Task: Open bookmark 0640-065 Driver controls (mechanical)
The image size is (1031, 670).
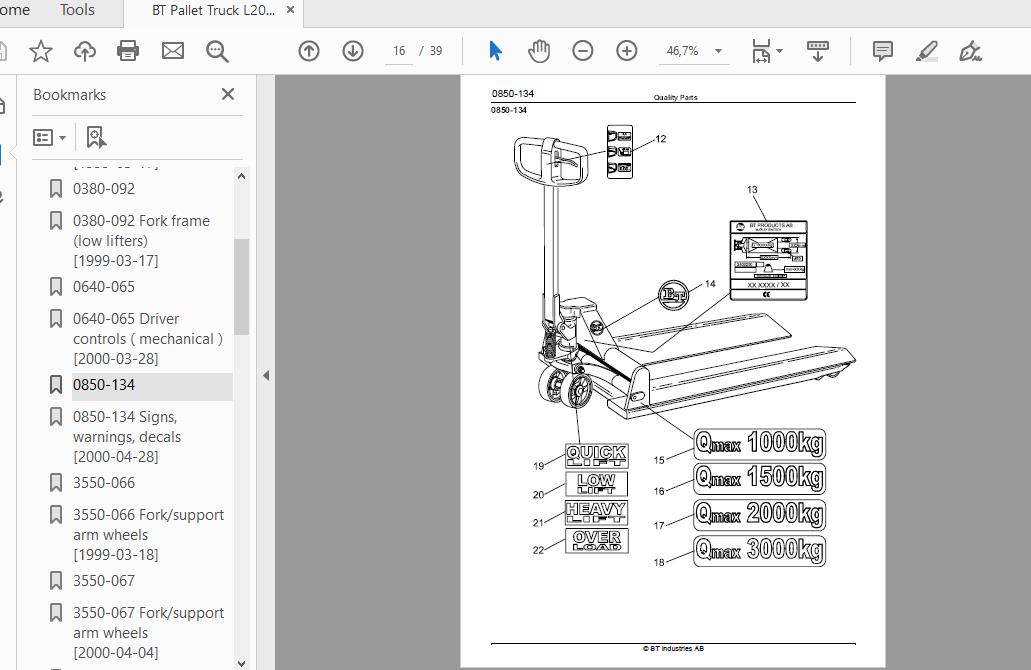Action: coord(148,339)
